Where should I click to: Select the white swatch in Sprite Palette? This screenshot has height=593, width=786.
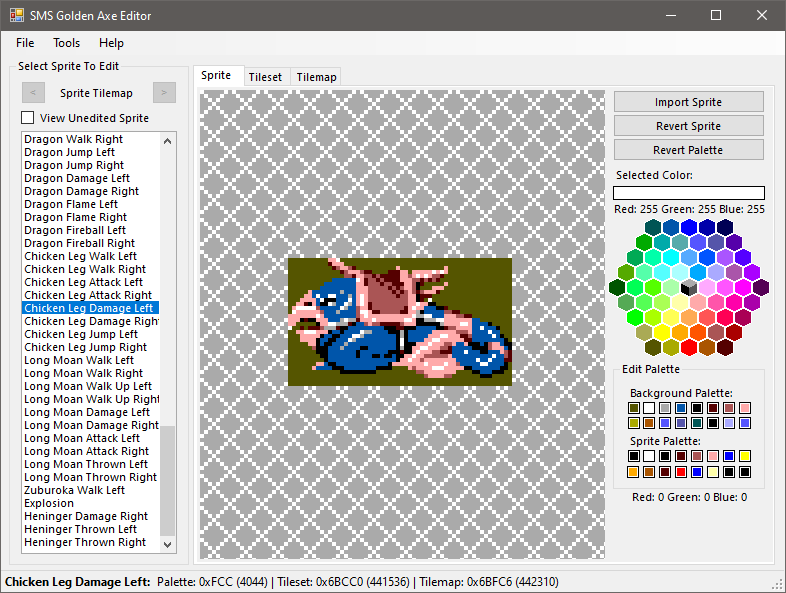click(649, 456)
